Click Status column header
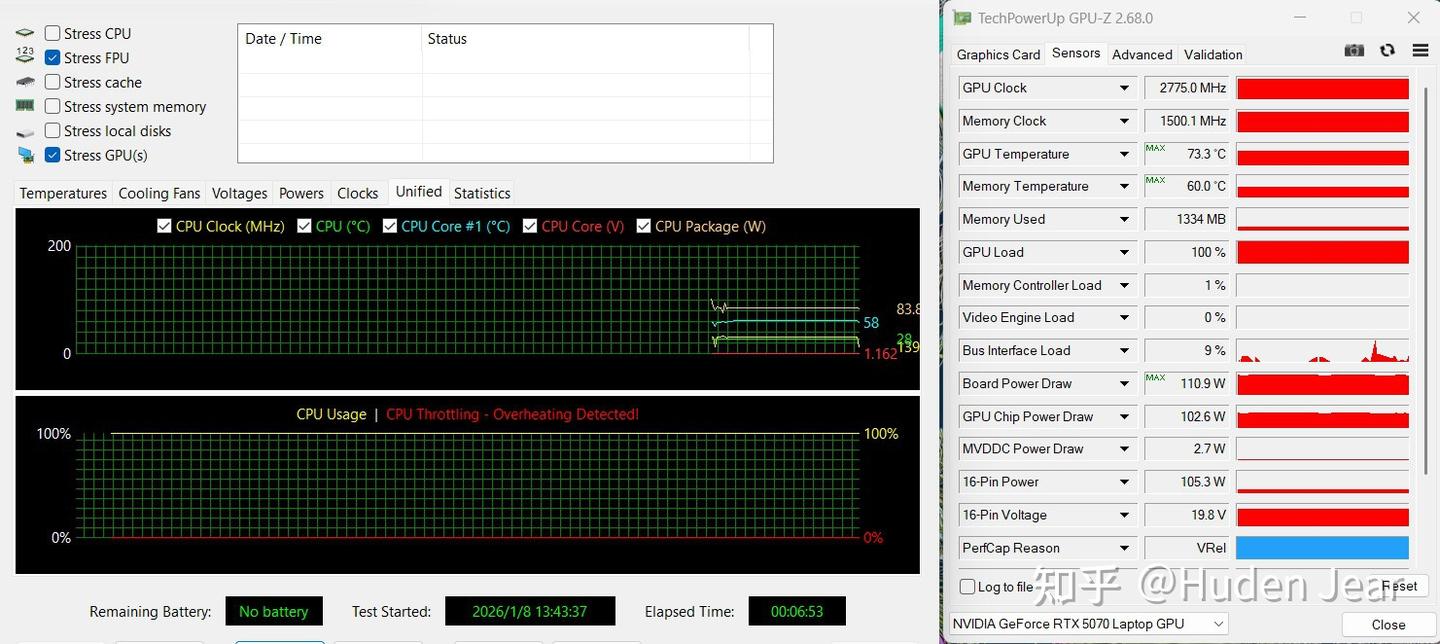 point(586,39)
